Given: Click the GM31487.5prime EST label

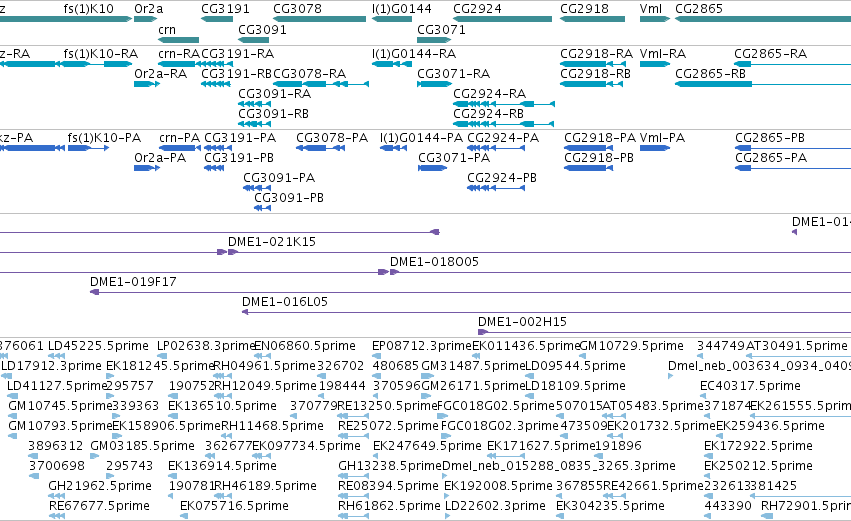Looking at the screenshot, I should pyautogui.click(x=473, y=366).
